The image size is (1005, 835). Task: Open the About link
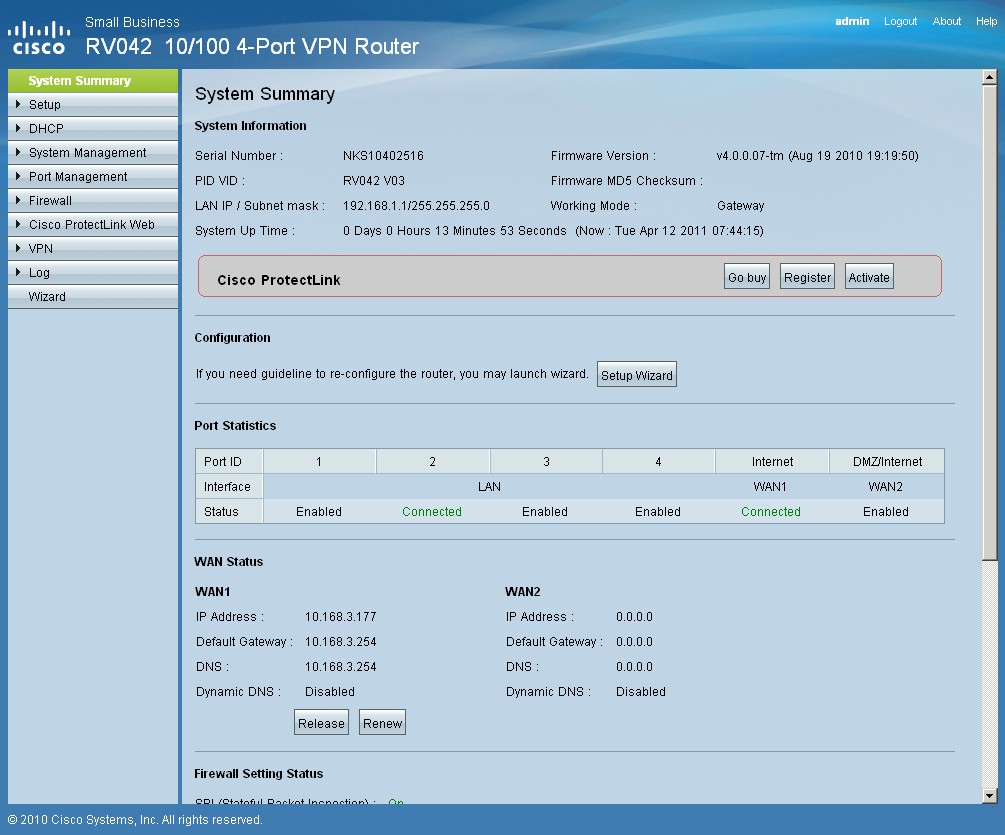click(946, 21)
